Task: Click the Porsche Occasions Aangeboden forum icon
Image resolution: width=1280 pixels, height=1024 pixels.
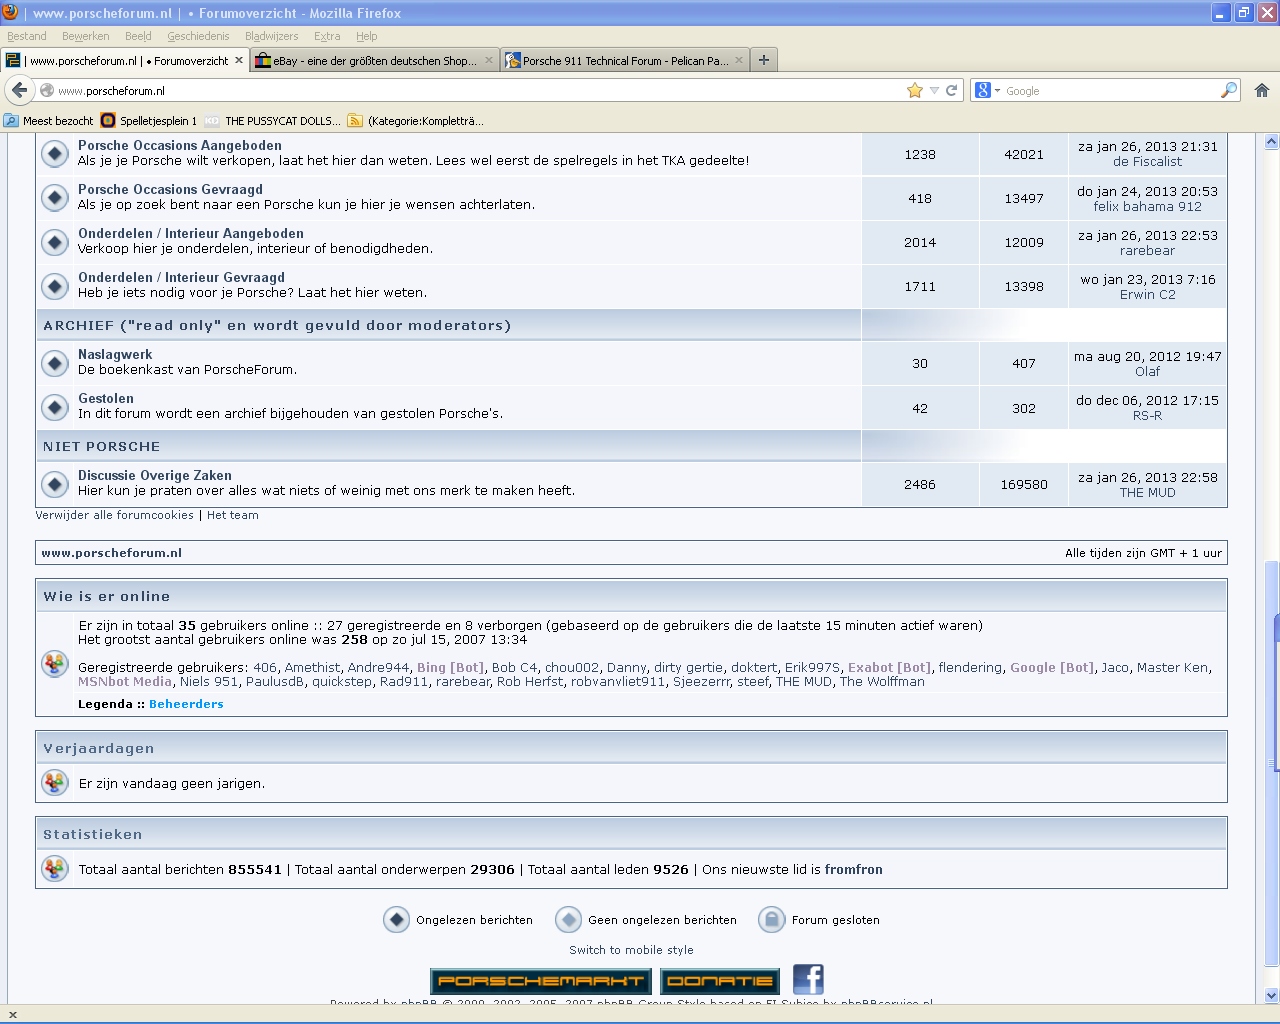Action: 55,154
